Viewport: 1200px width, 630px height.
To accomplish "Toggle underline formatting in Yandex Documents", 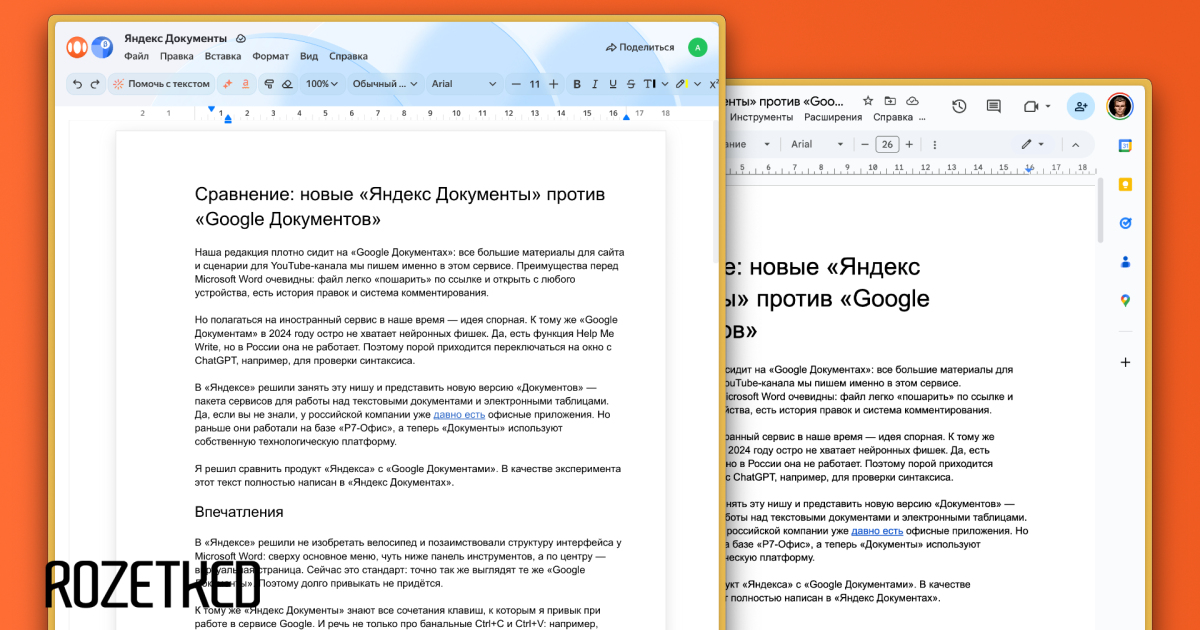I will pyautogui.click(x=613, y=84).
